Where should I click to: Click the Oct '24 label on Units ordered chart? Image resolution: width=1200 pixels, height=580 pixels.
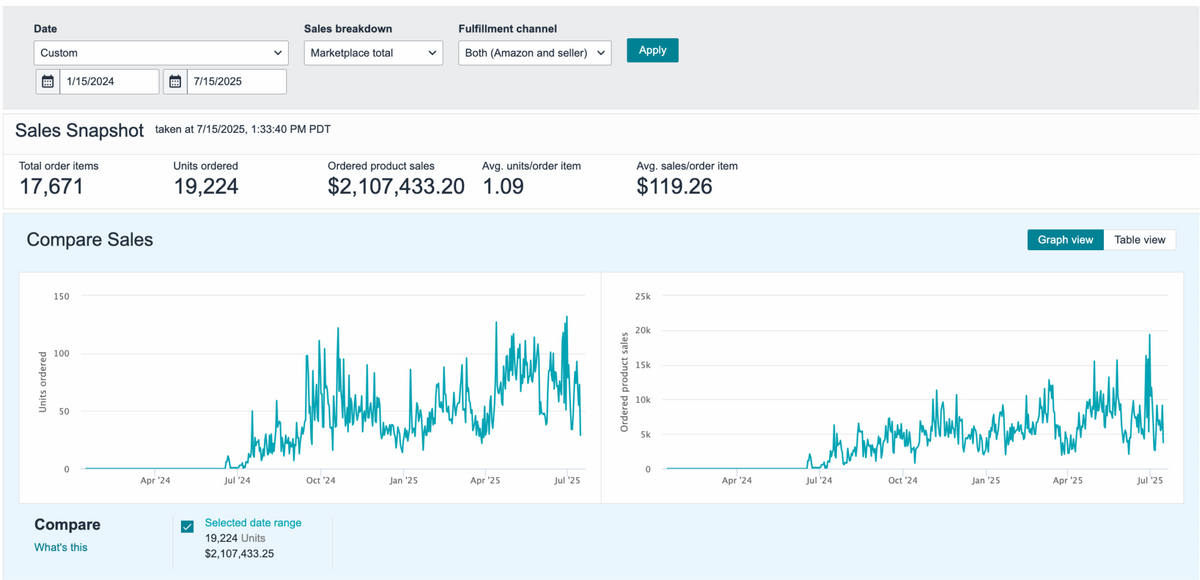pos(320,481)
